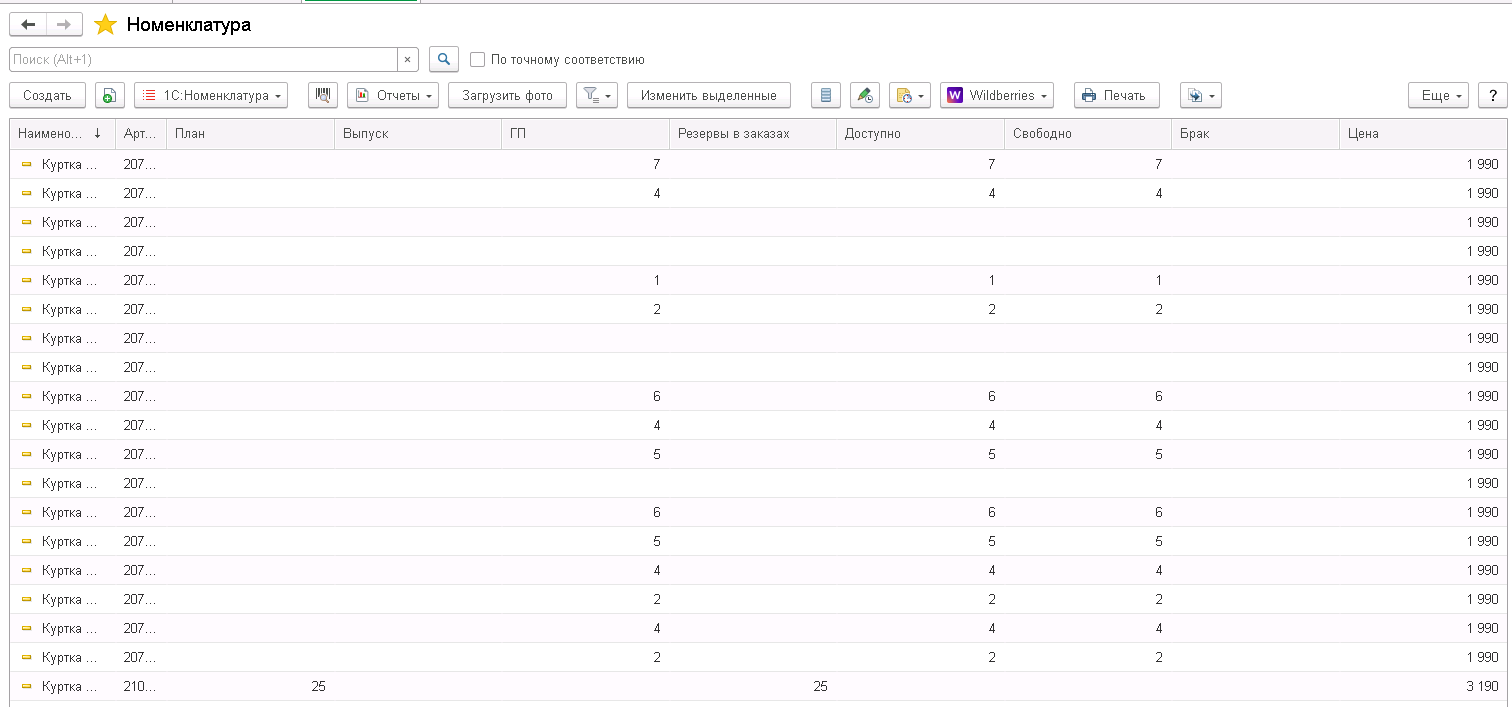
Task: Click the Печать button
Action: pos(1116,95)
